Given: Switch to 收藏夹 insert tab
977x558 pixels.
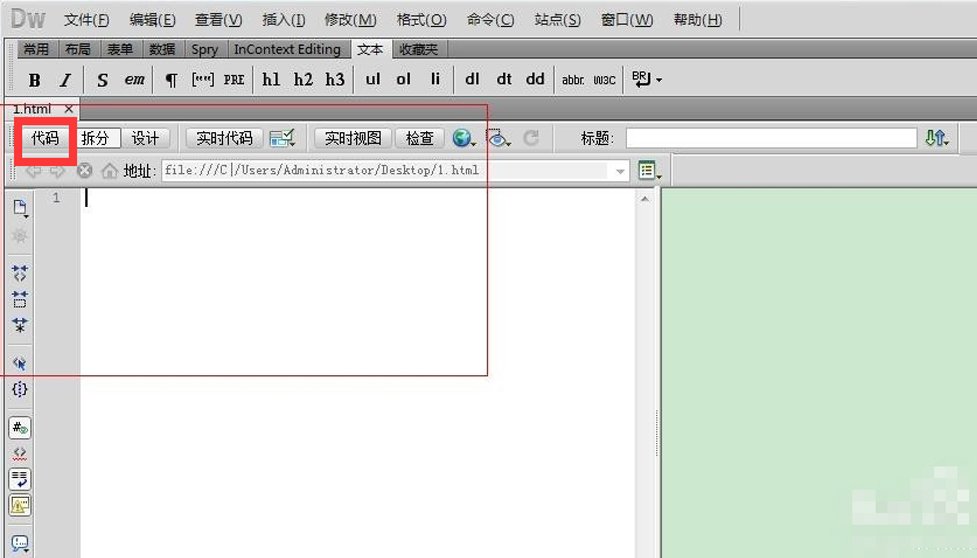Looking at the screenshot, I should click(419, 49).
